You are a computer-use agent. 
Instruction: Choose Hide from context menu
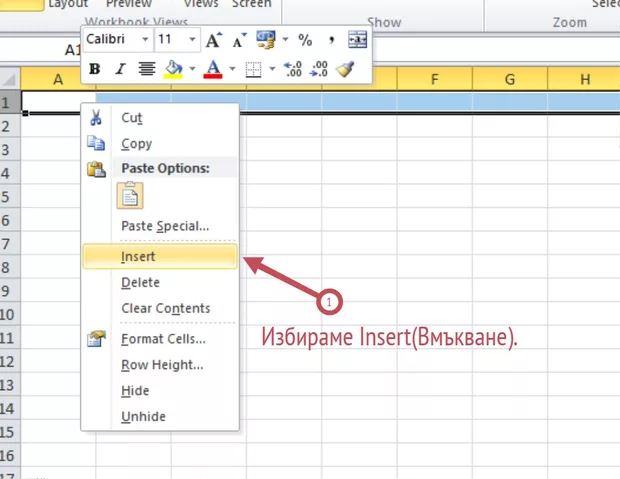point(160,391)
